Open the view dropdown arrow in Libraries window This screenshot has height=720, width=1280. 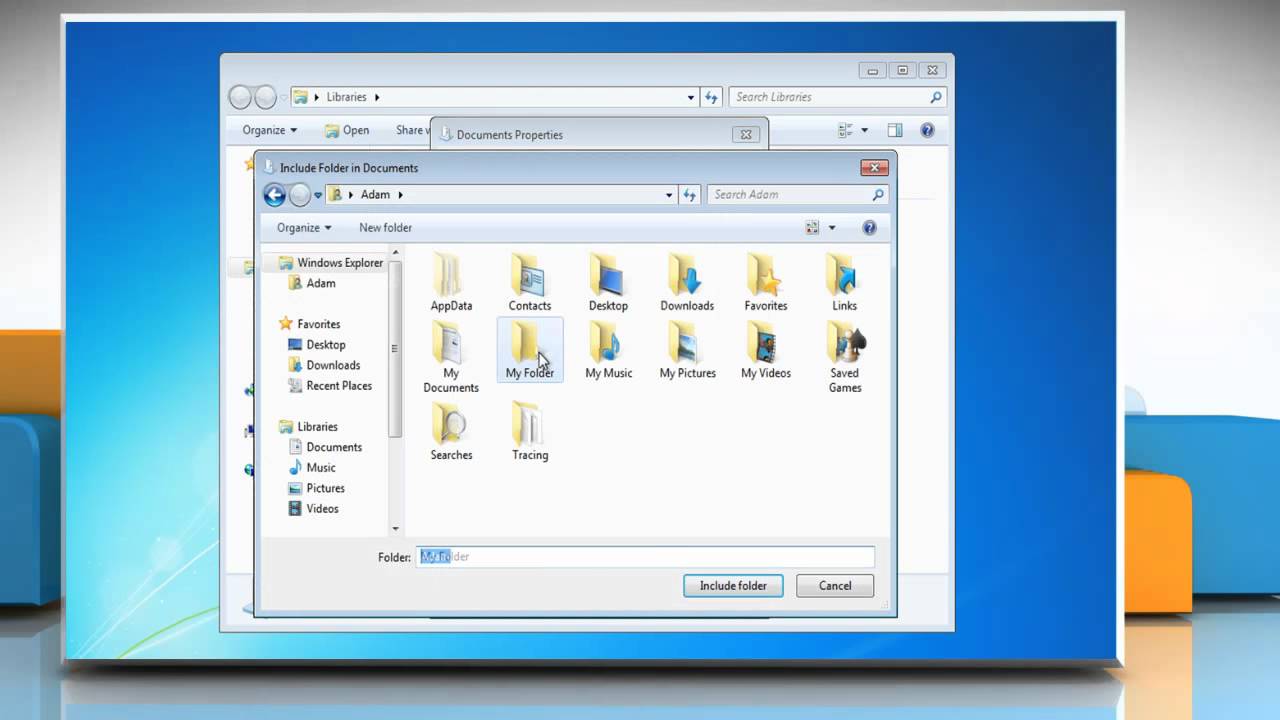[x=864, y=130]
